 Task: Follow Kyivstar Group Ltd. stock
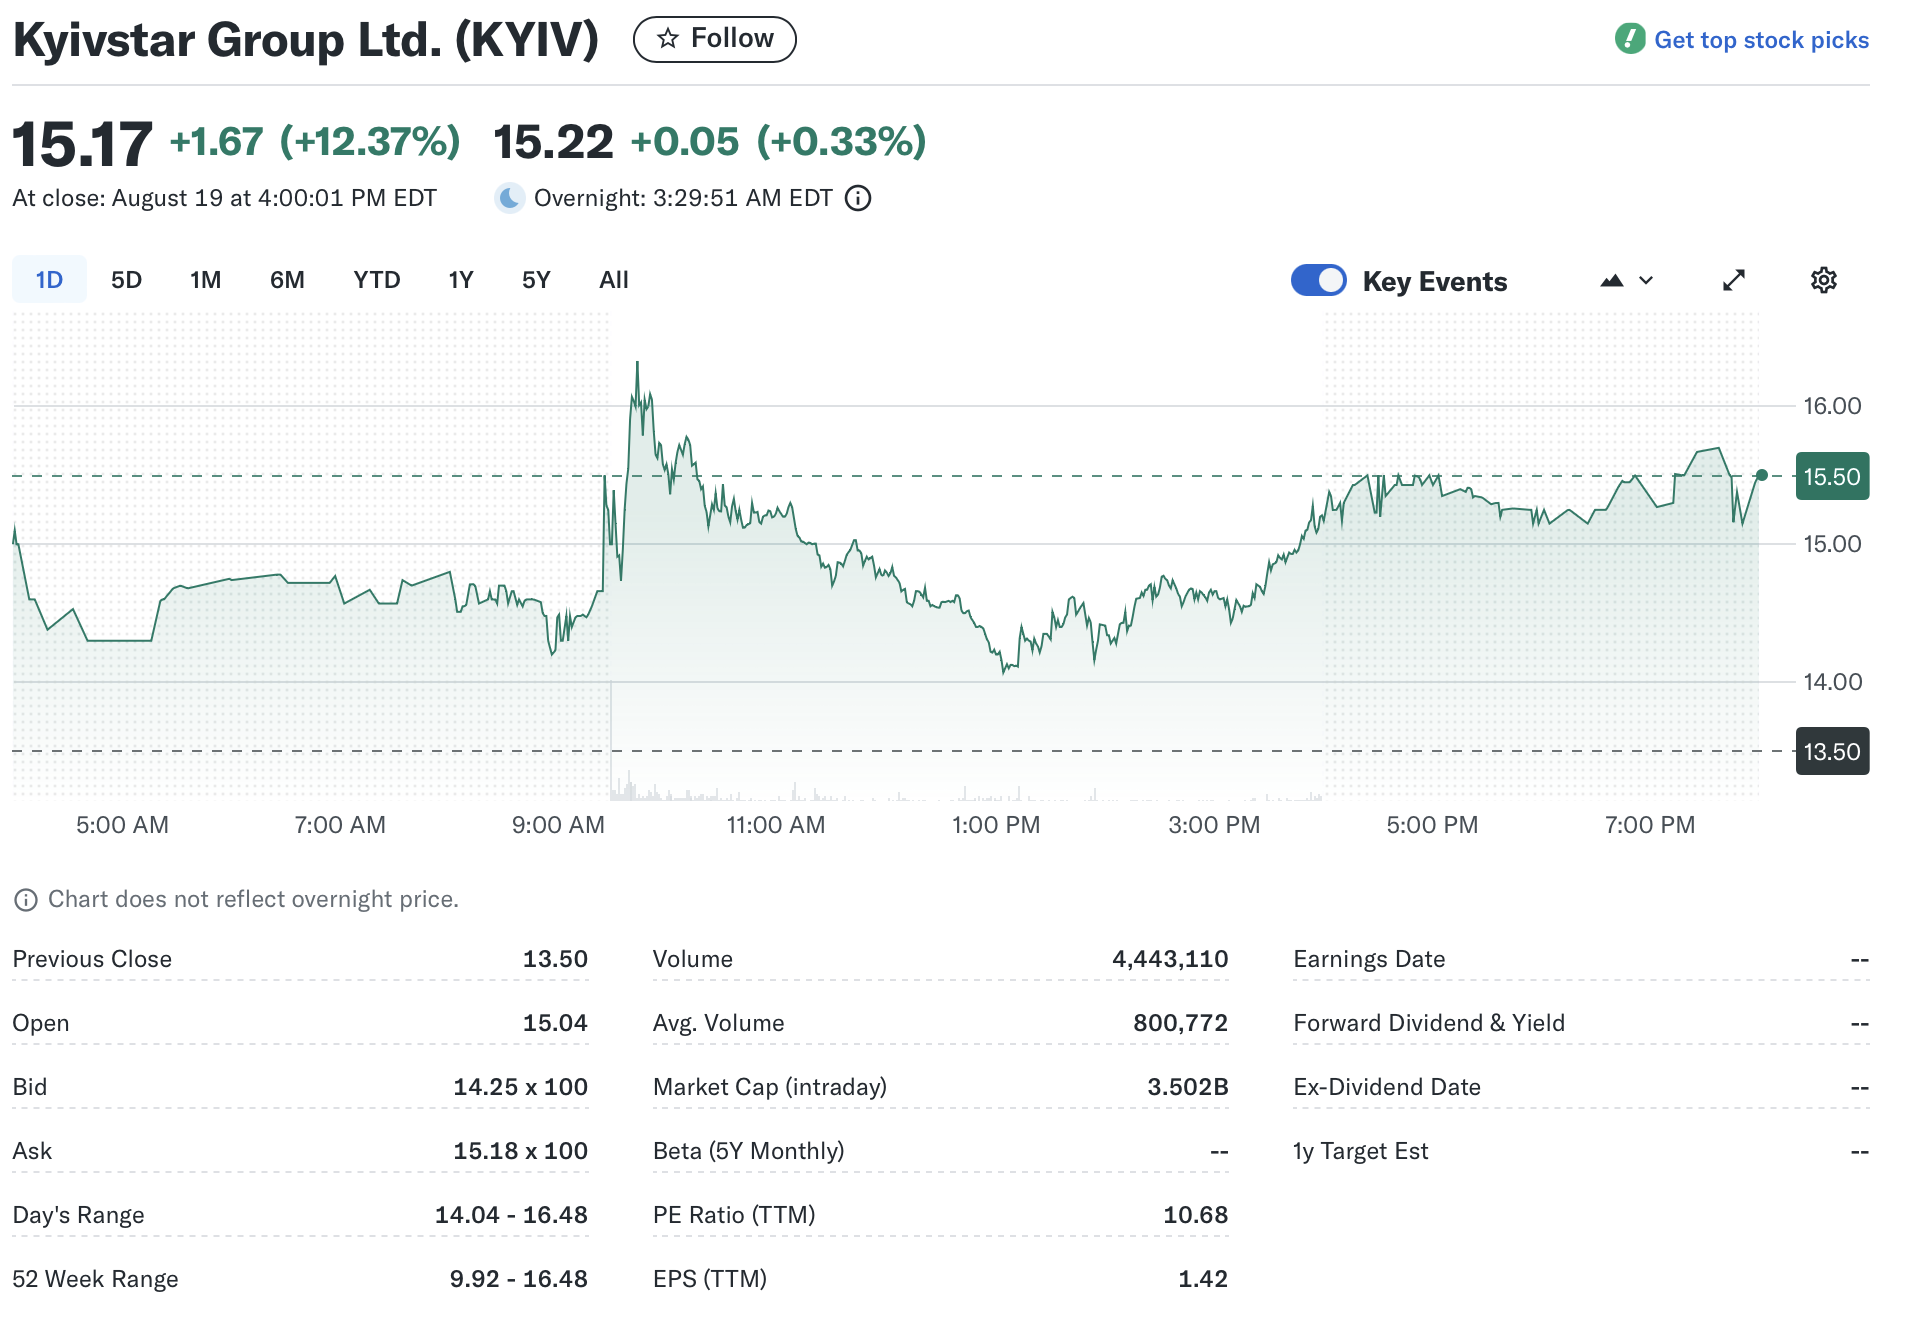[x=714, y=39]
